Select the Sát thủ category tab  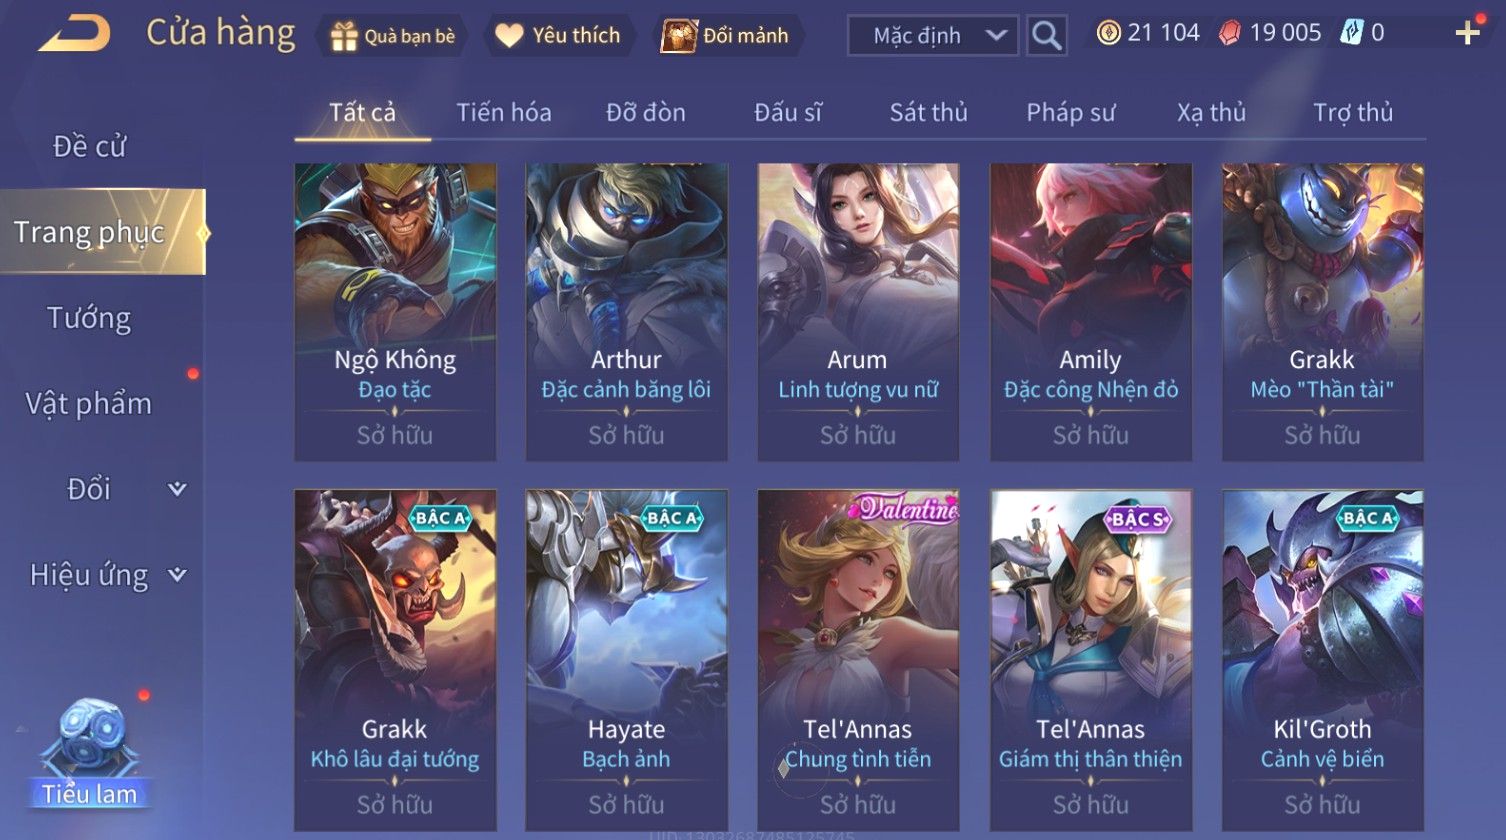pos(929,112)
